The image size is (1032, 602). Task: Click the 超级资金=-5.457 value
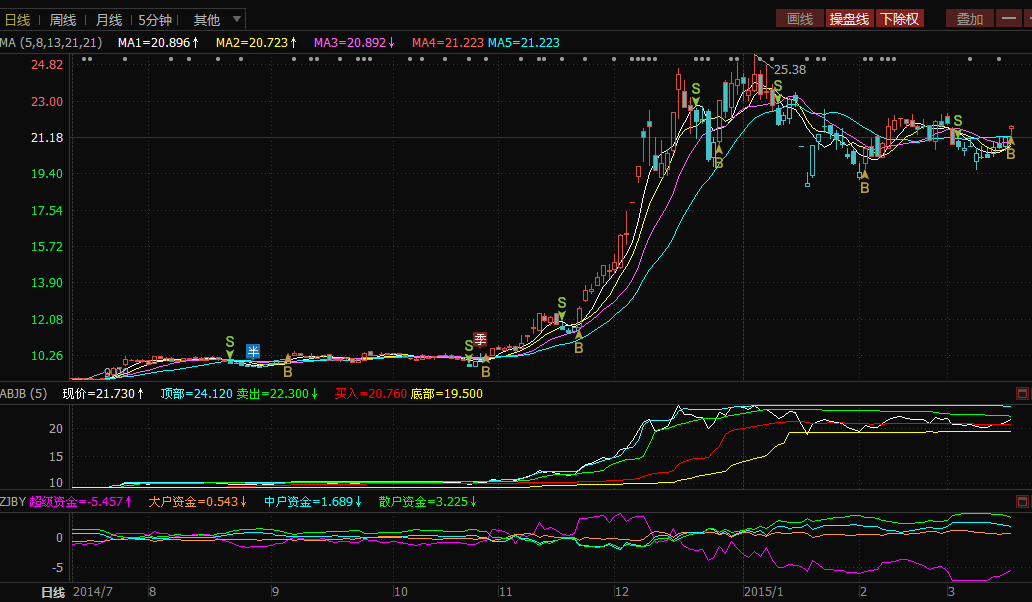pyautogui.click(x=81, y=501)
